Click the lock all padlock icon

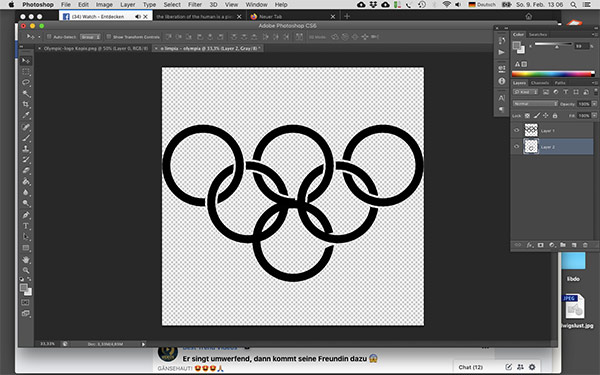[x=555, y=116]
